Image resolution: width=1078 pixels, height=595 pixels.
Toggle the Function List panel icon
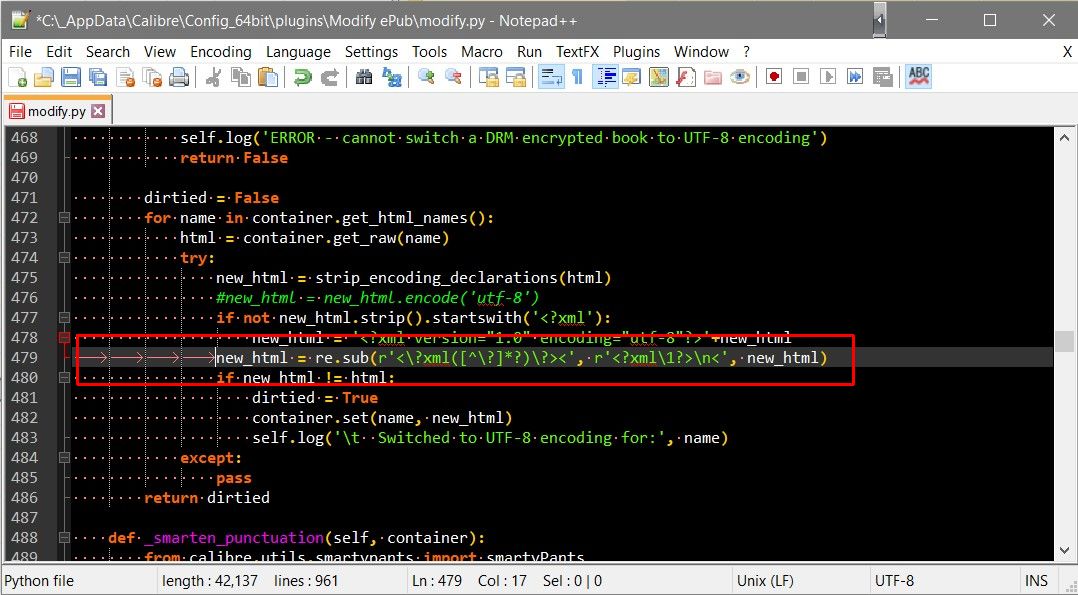click(685, 77)
